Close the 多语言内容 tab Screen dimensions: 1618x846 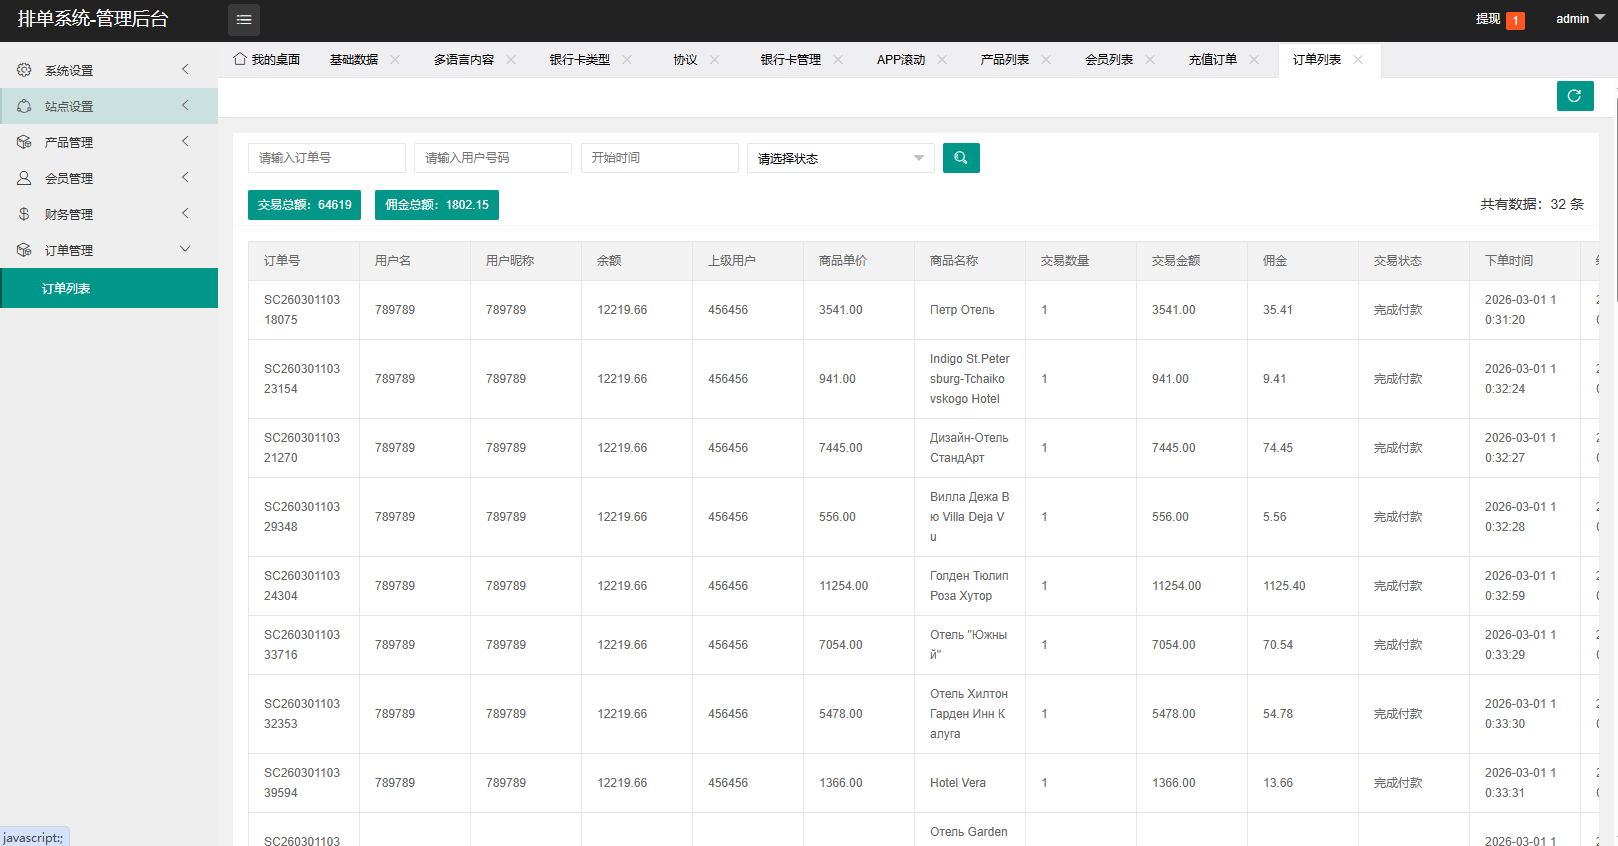511,60
